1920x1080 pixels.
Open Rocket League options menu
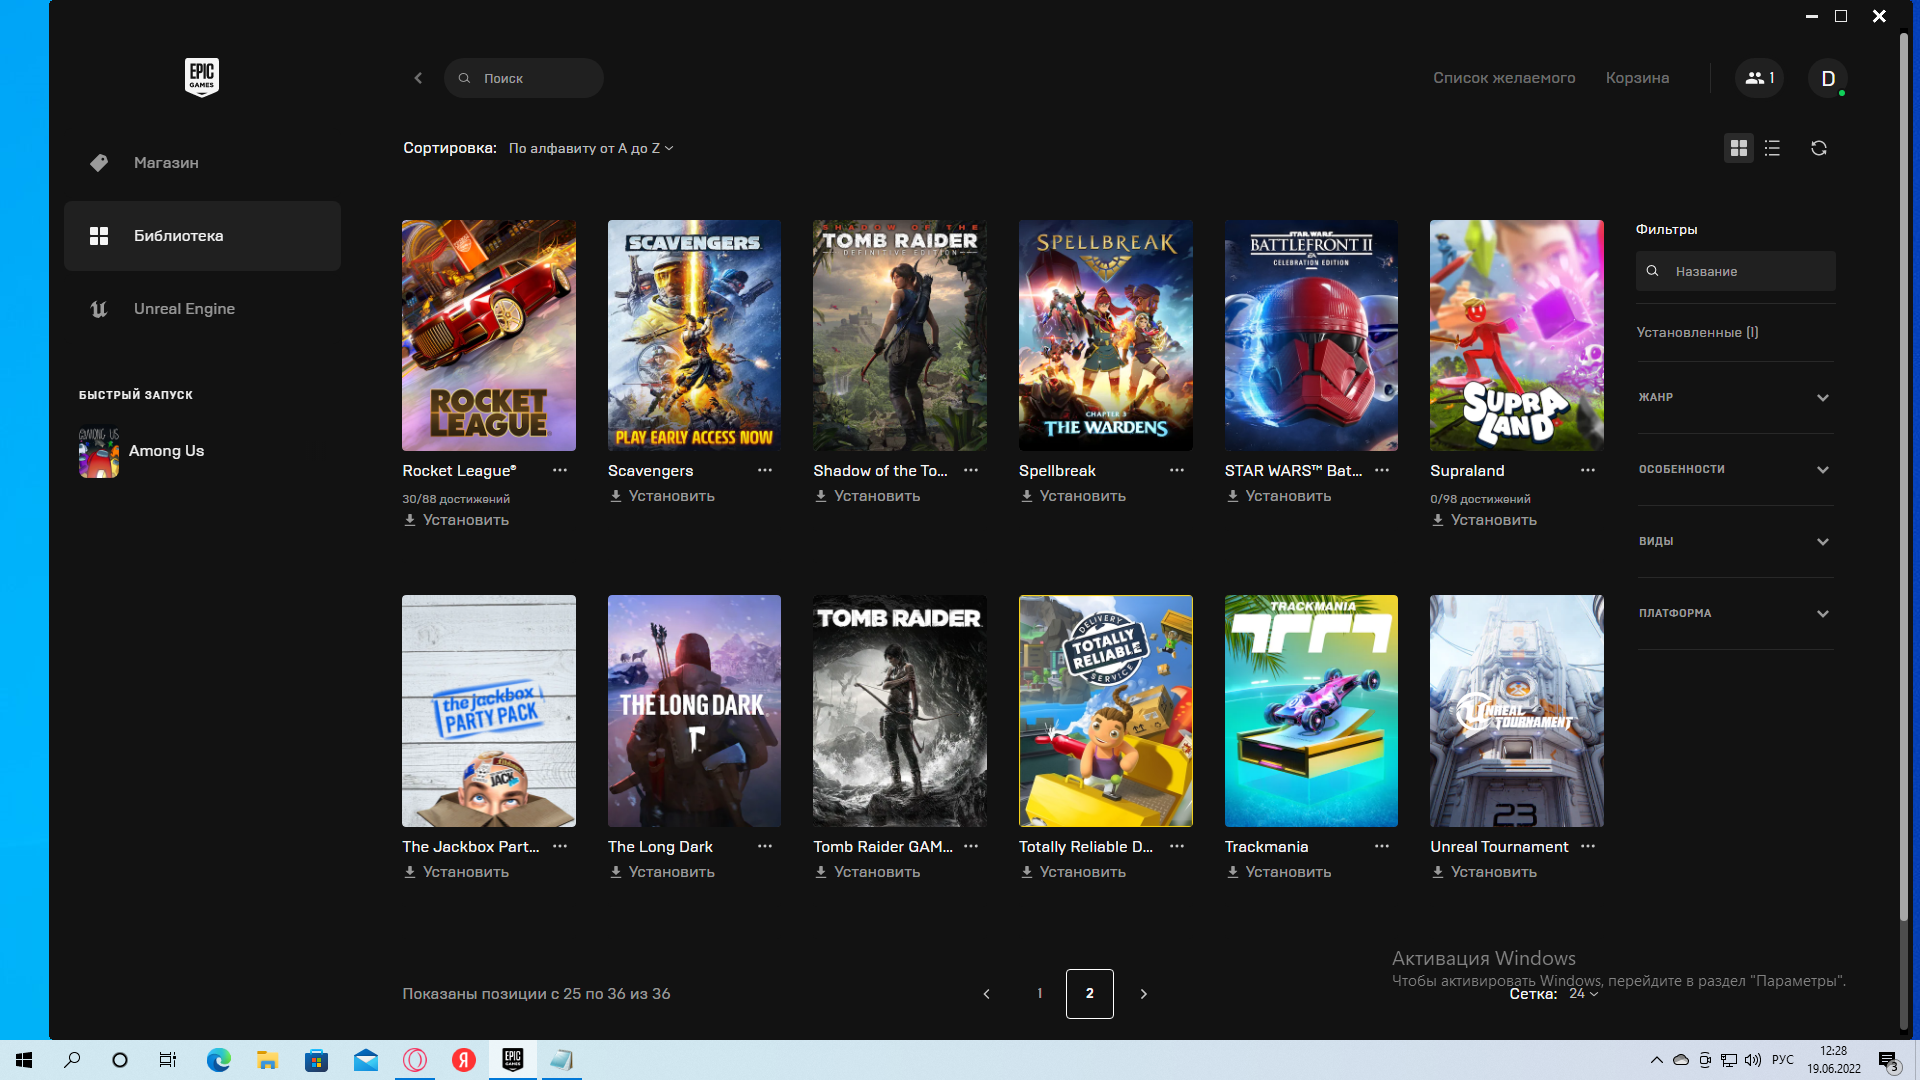[560, 470]
